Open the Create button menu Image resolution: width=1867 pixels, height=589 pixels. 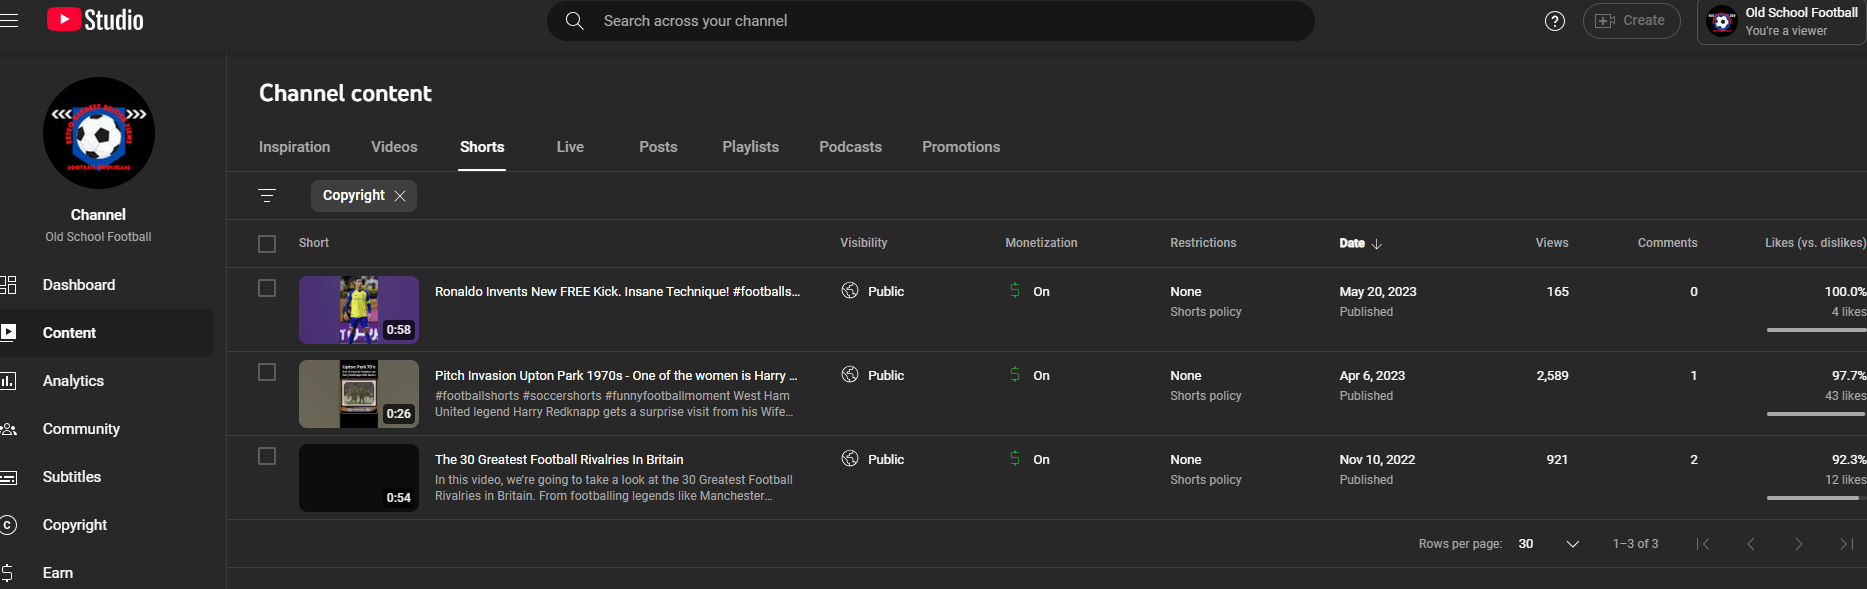(x=1631, y=21)
